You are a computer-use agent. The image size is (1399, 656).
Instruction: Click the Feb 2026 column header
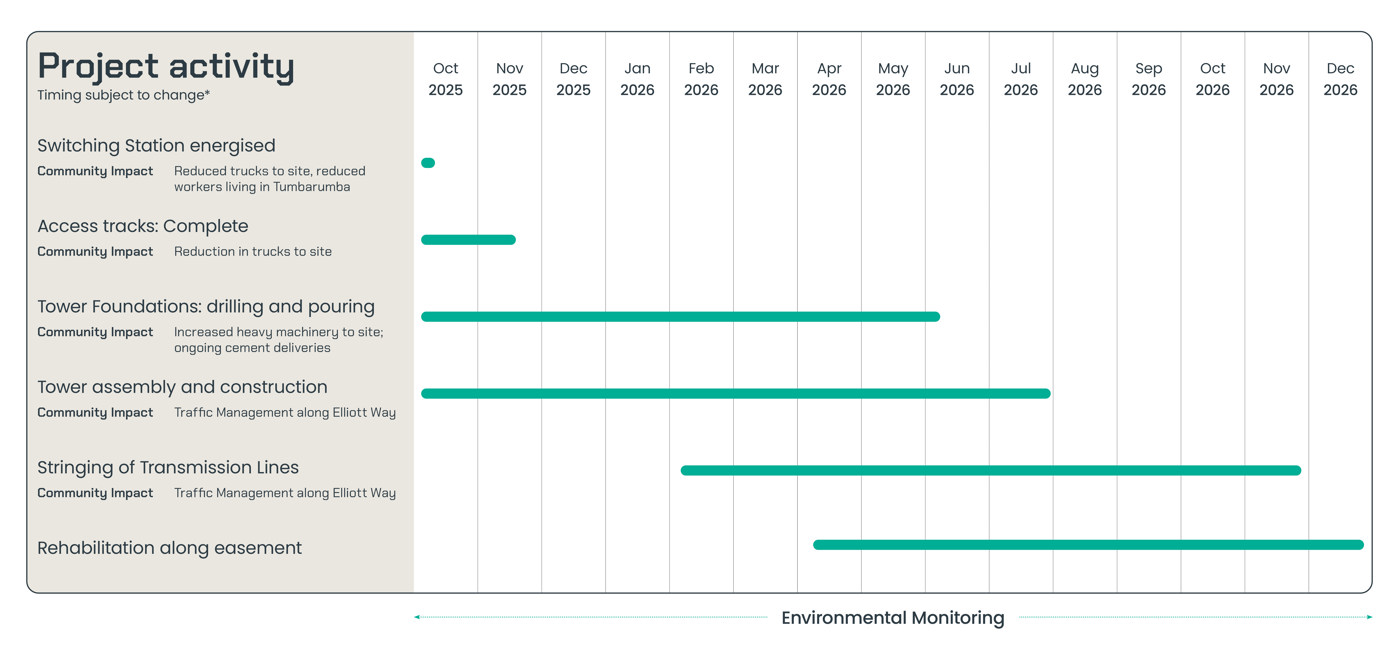pyautogui.click(x=702, y=79)
